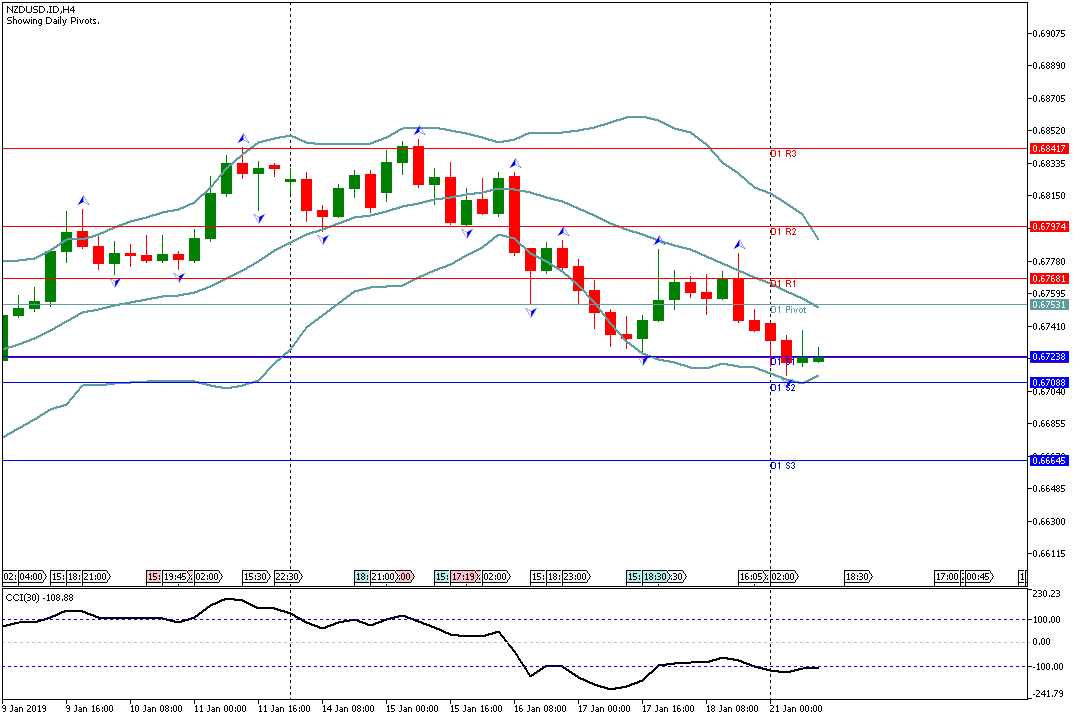
Task: Click the up fractal arrow above the 18 Jan candle
Action: pyautogui.click(x=739, y=244)
